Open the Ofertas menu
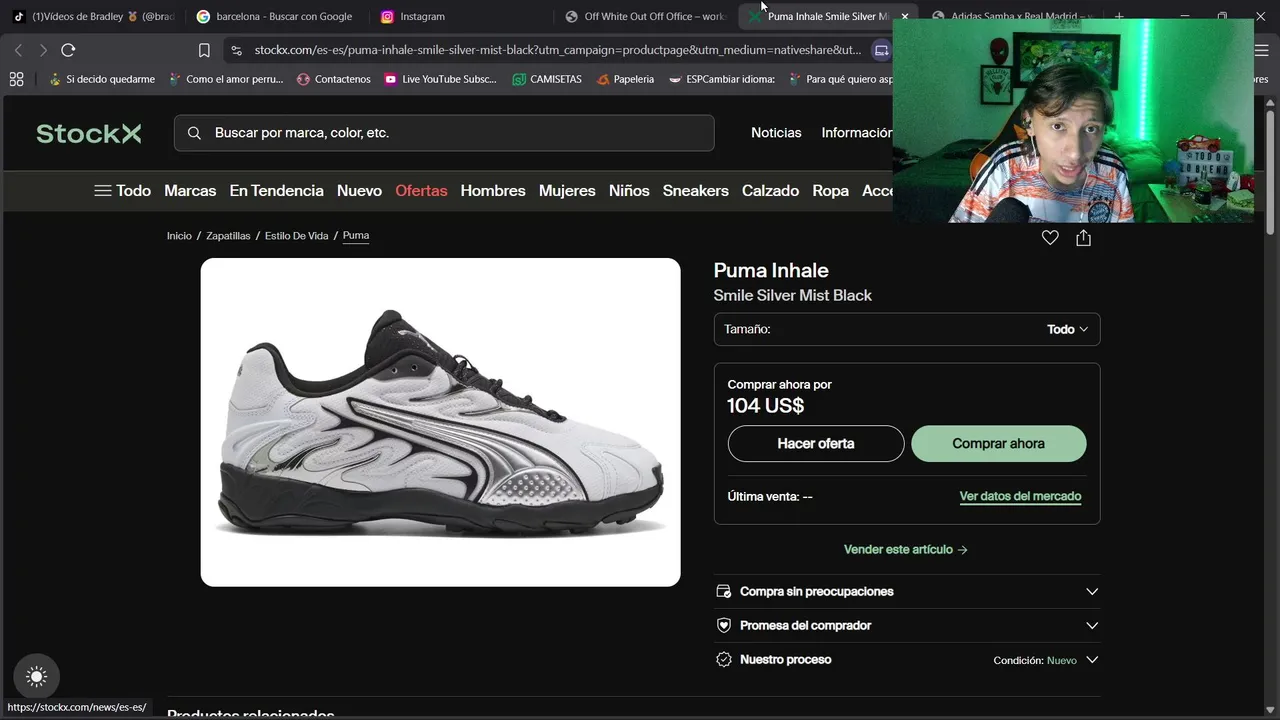The height and width of the screenshot is (720, 1280). coord(421,190)
